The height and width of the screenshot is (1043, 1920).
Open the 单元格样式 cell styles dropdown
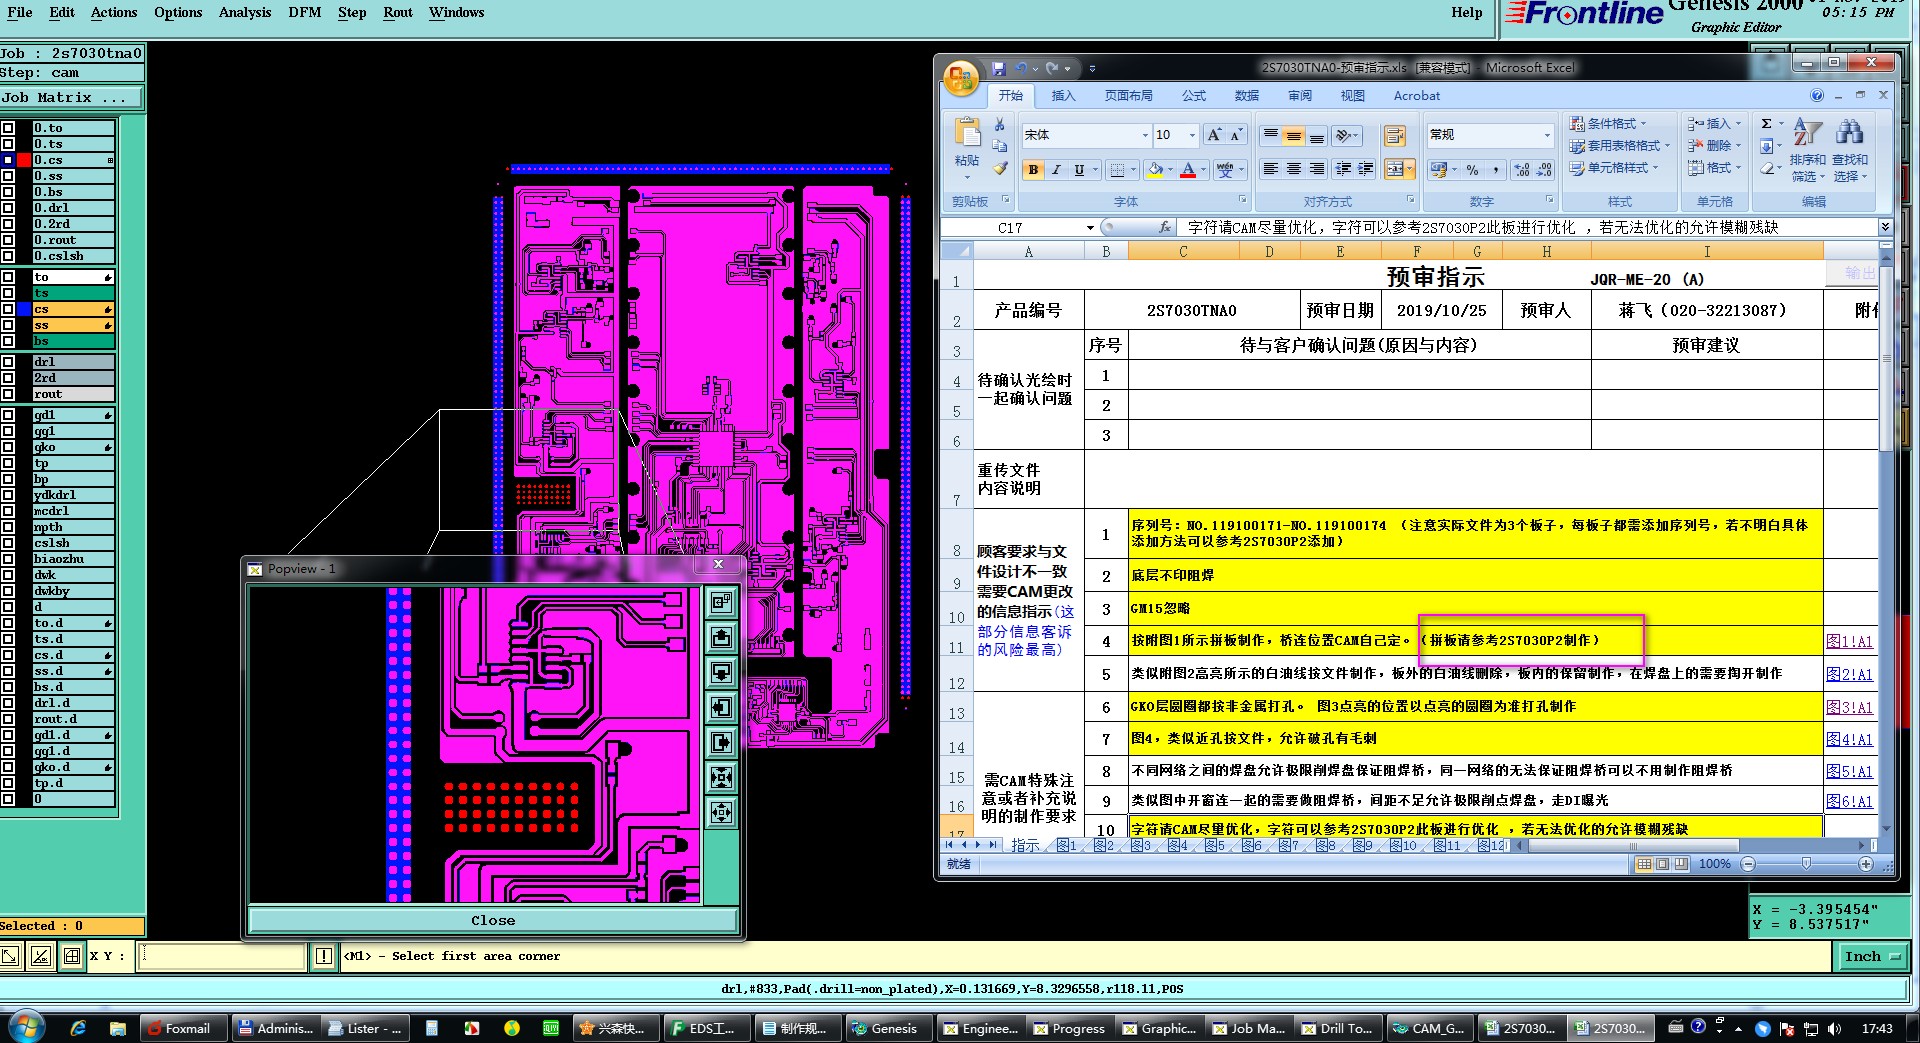[x=1614, y=168]
